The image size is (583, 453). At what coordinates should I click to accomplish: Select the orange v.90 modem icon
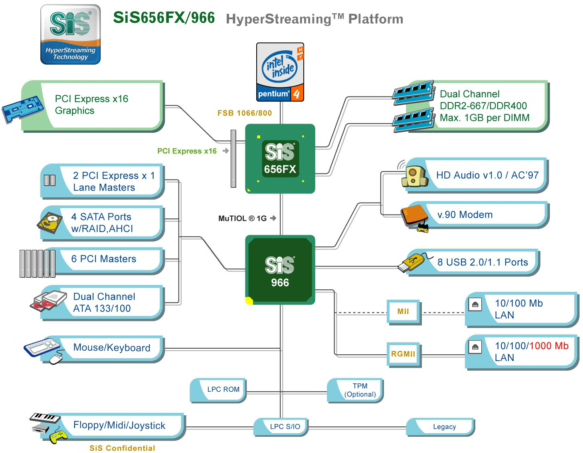[x=415, y=218]
